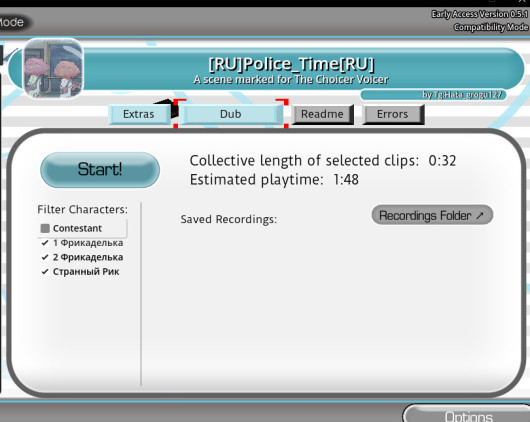Toggle the Contestant filter checkbox

point(45,229)
